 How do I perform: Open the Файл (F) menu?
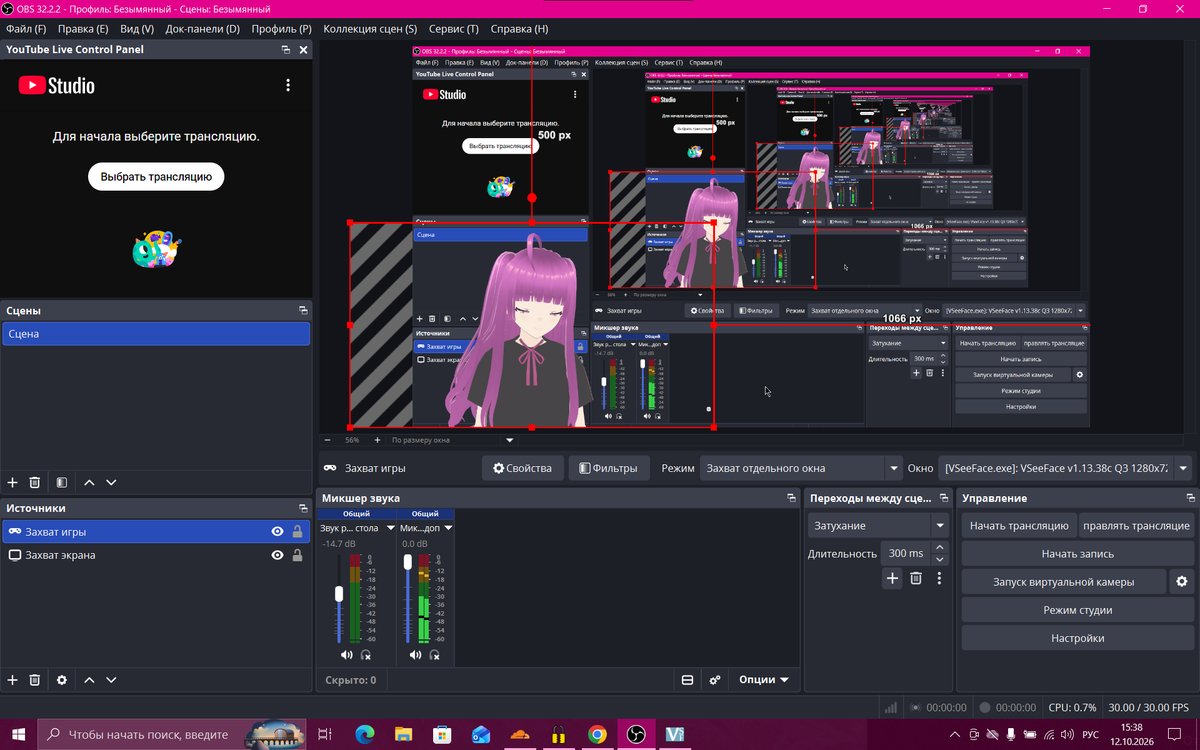click(x=26, y=29)
